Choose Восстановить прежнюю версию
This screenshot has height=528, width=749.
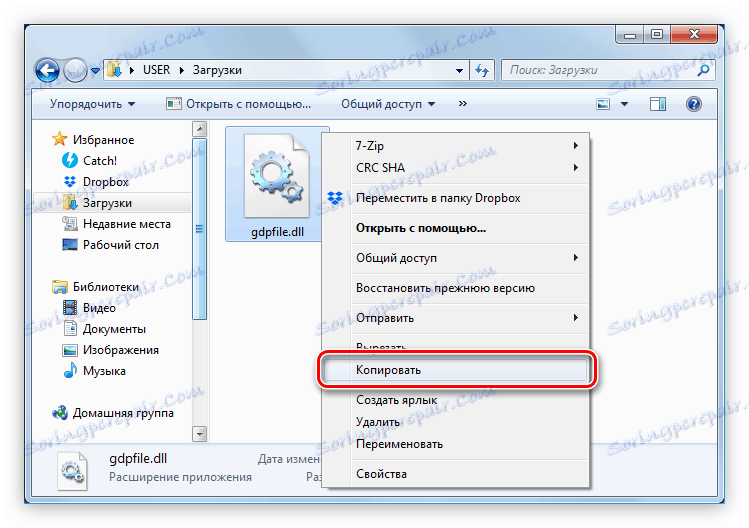455,288
